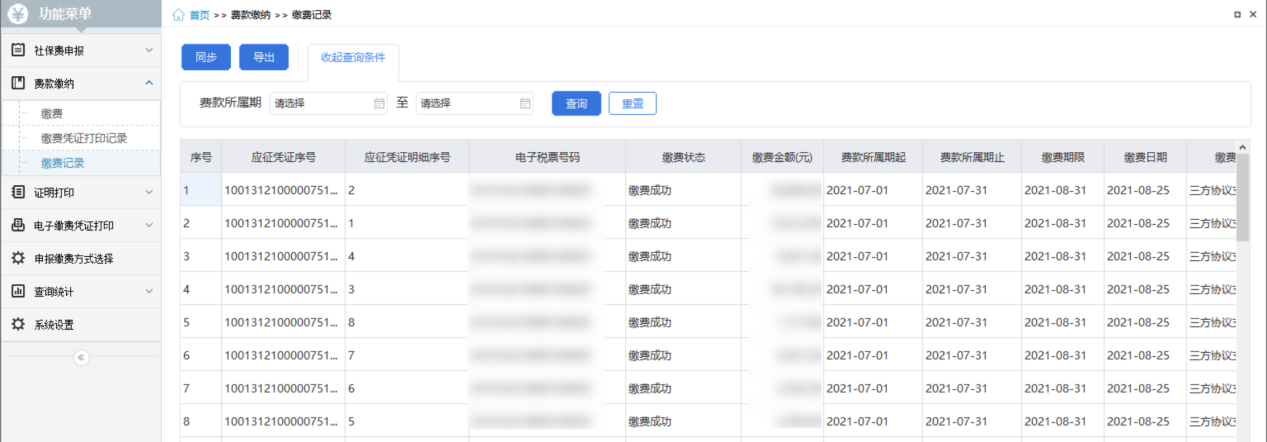Click the 系统设置 gear icon
This screenshot has height=442, width=1267.
(18, 324)
